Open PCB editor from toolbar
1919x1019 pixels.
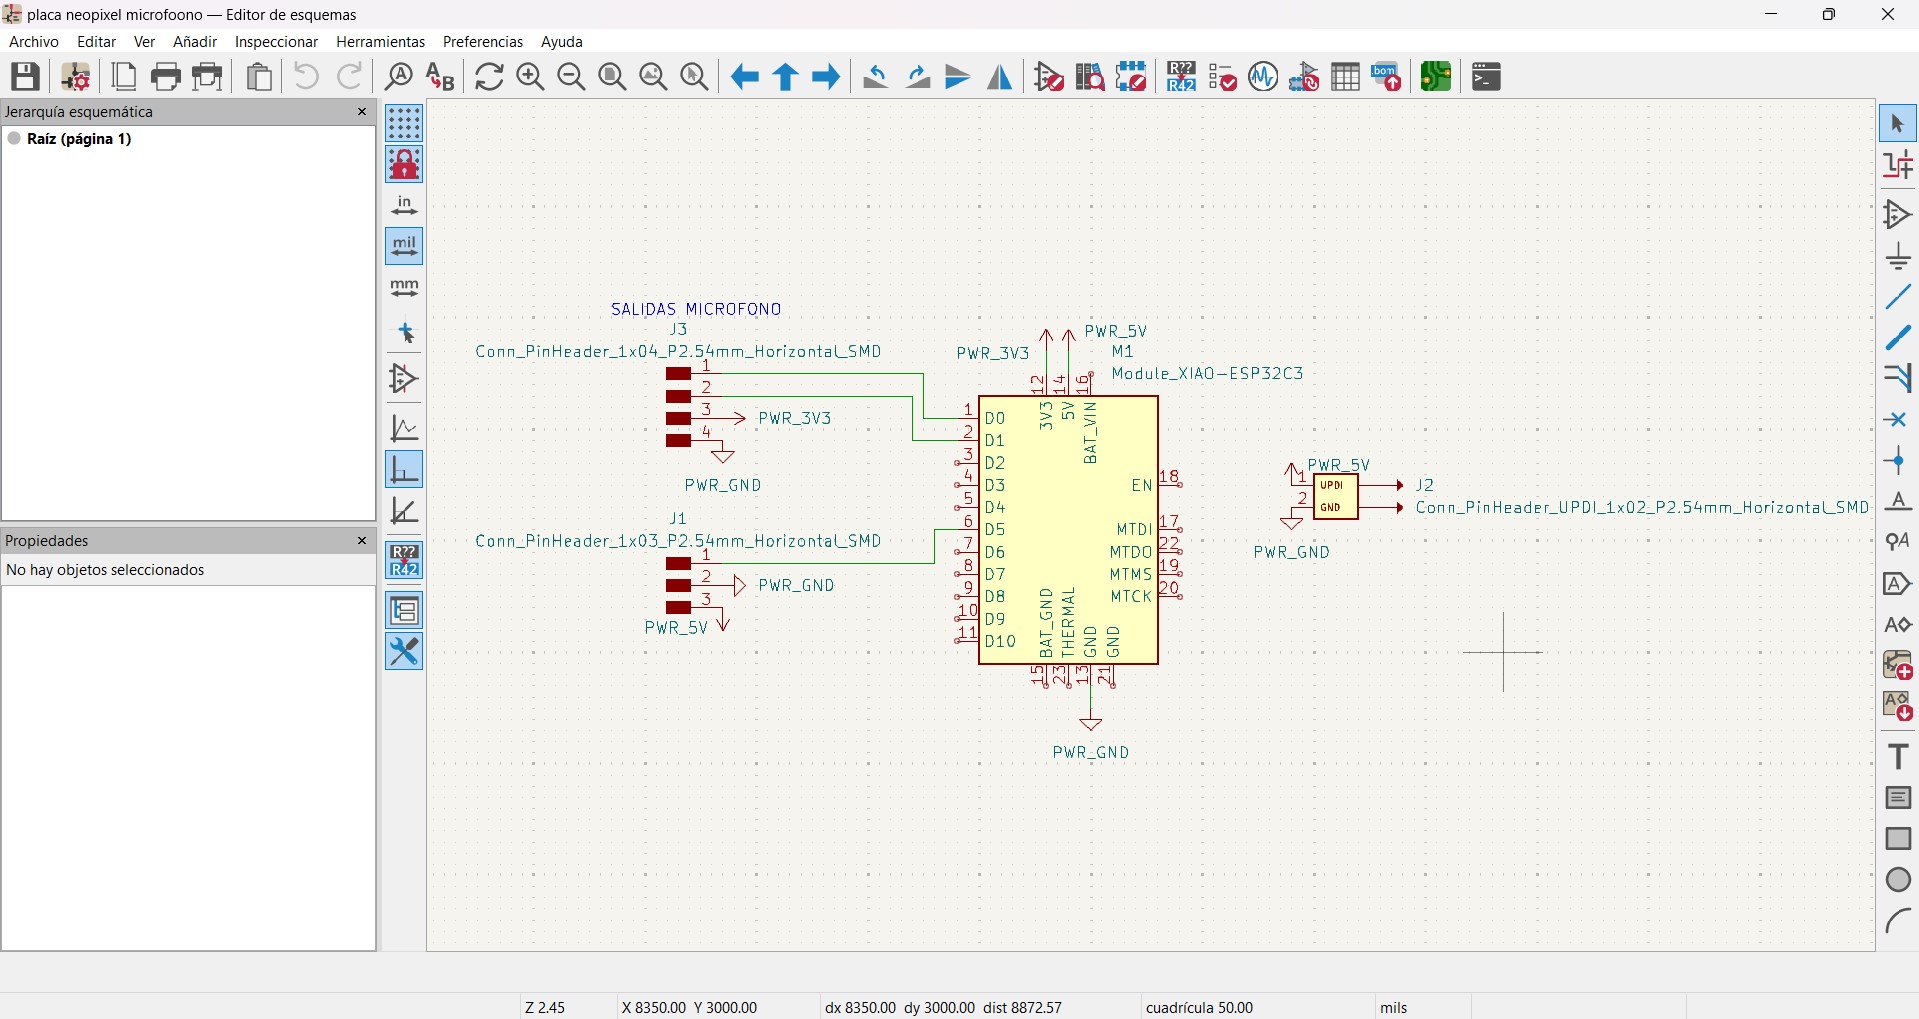tap(1436, 77)
